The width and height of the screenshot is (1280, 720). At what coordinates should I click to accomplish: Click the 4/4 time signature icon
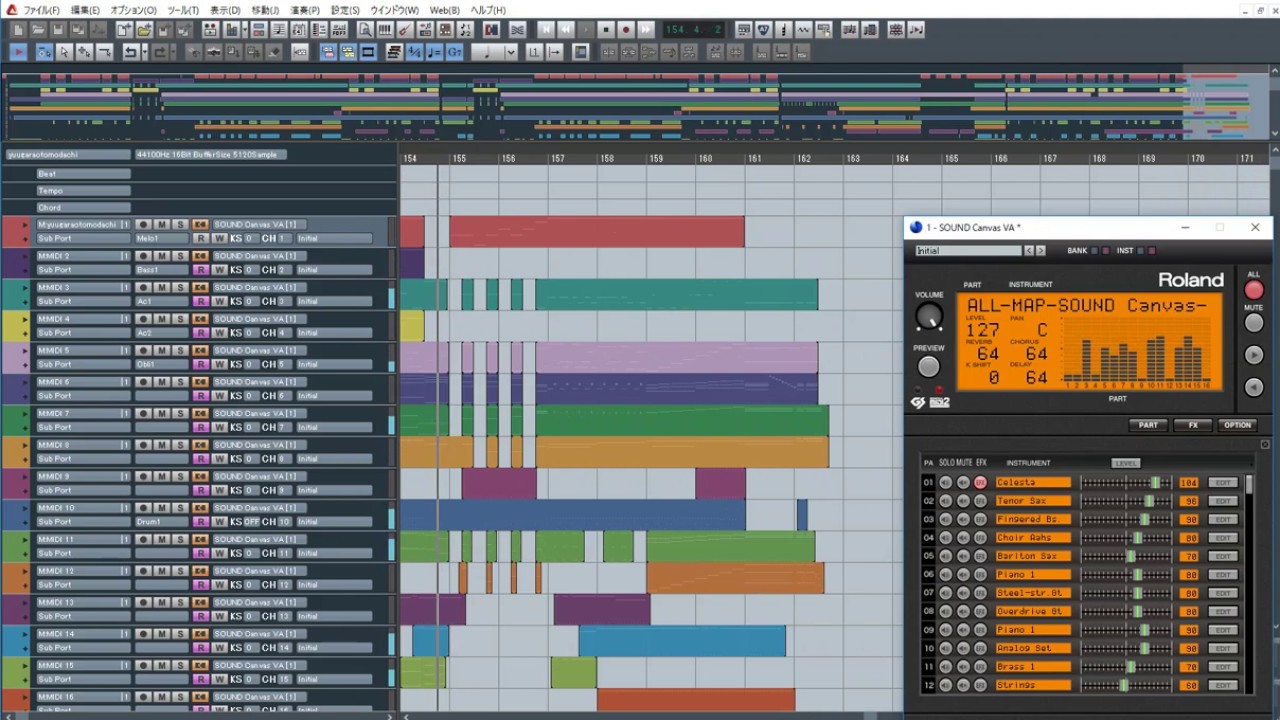(x=414, y=52)
